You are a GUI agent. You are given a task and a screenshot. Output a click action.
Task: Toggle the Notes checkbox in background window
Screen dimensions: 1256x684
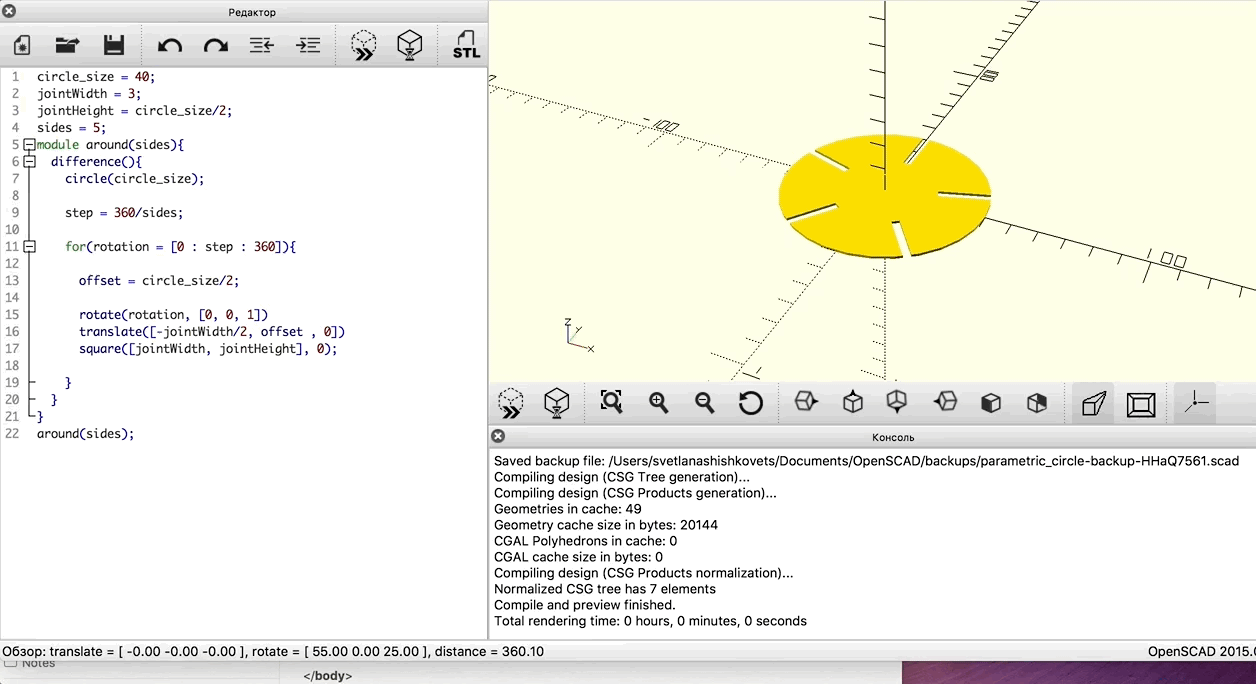click(x=11, y=663)
